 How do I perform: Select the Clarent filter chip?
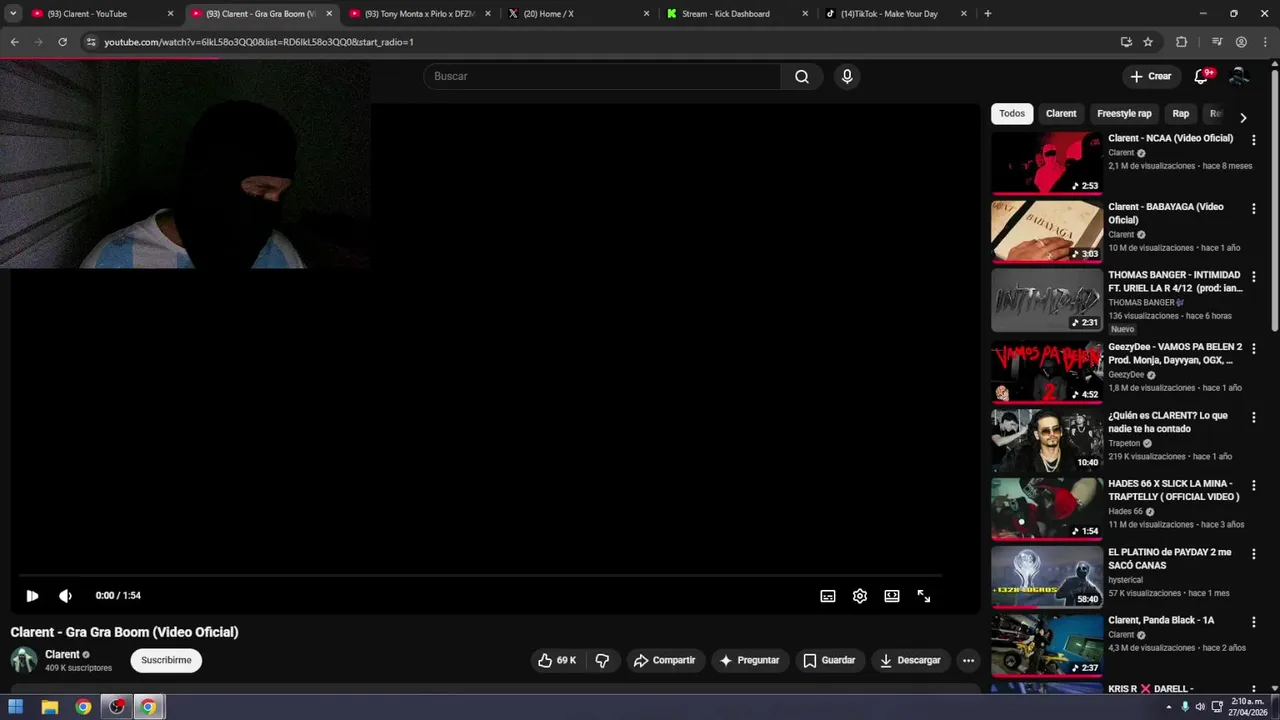1061,113
